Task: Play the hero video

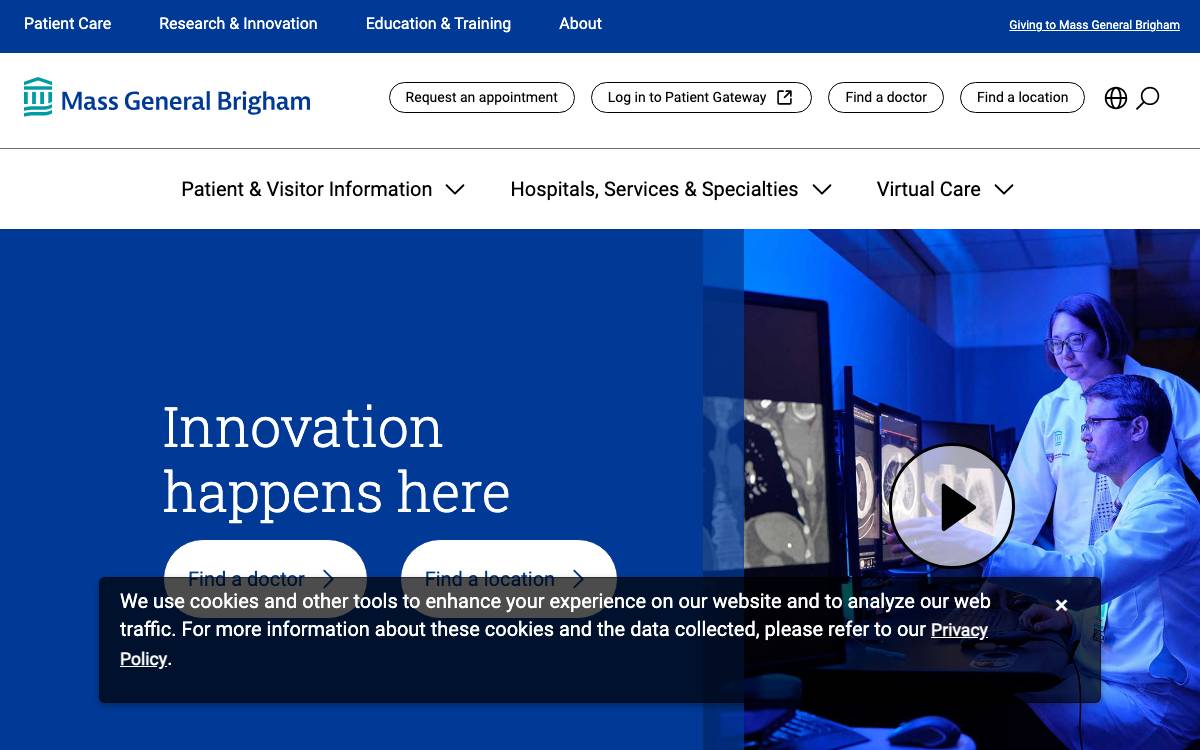Action: click(x=952, y=506)
